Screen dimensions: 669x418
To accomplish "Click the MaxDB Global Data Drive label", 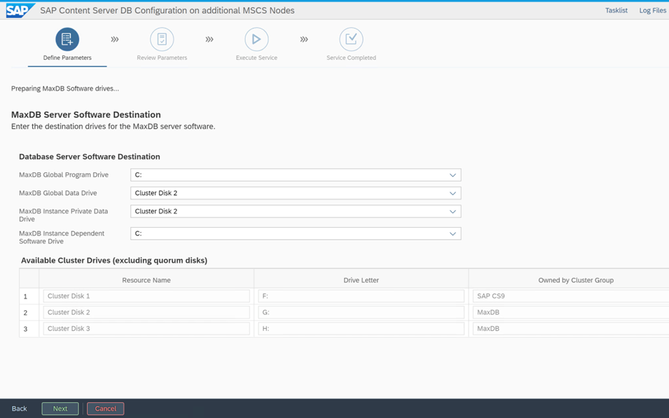I will coord(58,193).
